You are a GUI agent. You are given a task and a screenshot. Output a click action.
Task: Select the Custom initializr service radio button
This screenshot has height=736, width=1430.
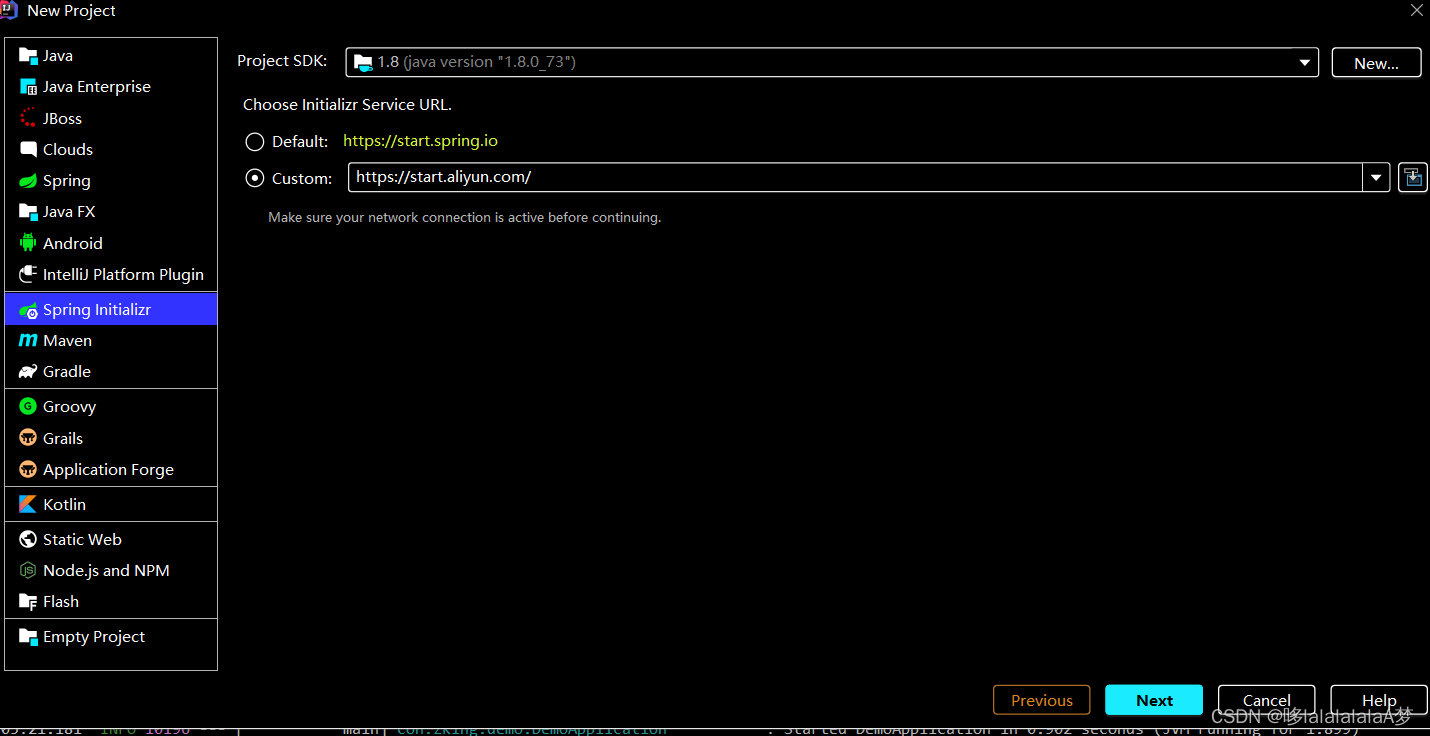[254, 178]
